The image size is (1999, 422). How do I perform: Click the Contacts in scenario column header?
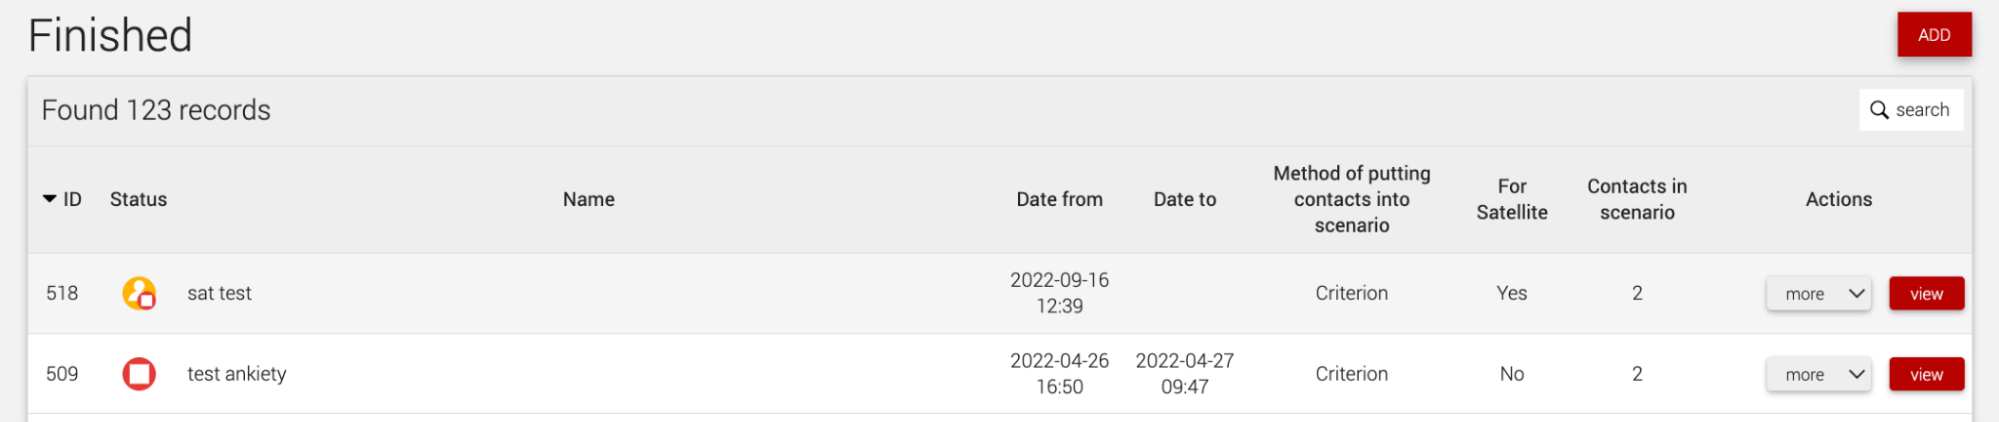click(x=1637, y=199)
